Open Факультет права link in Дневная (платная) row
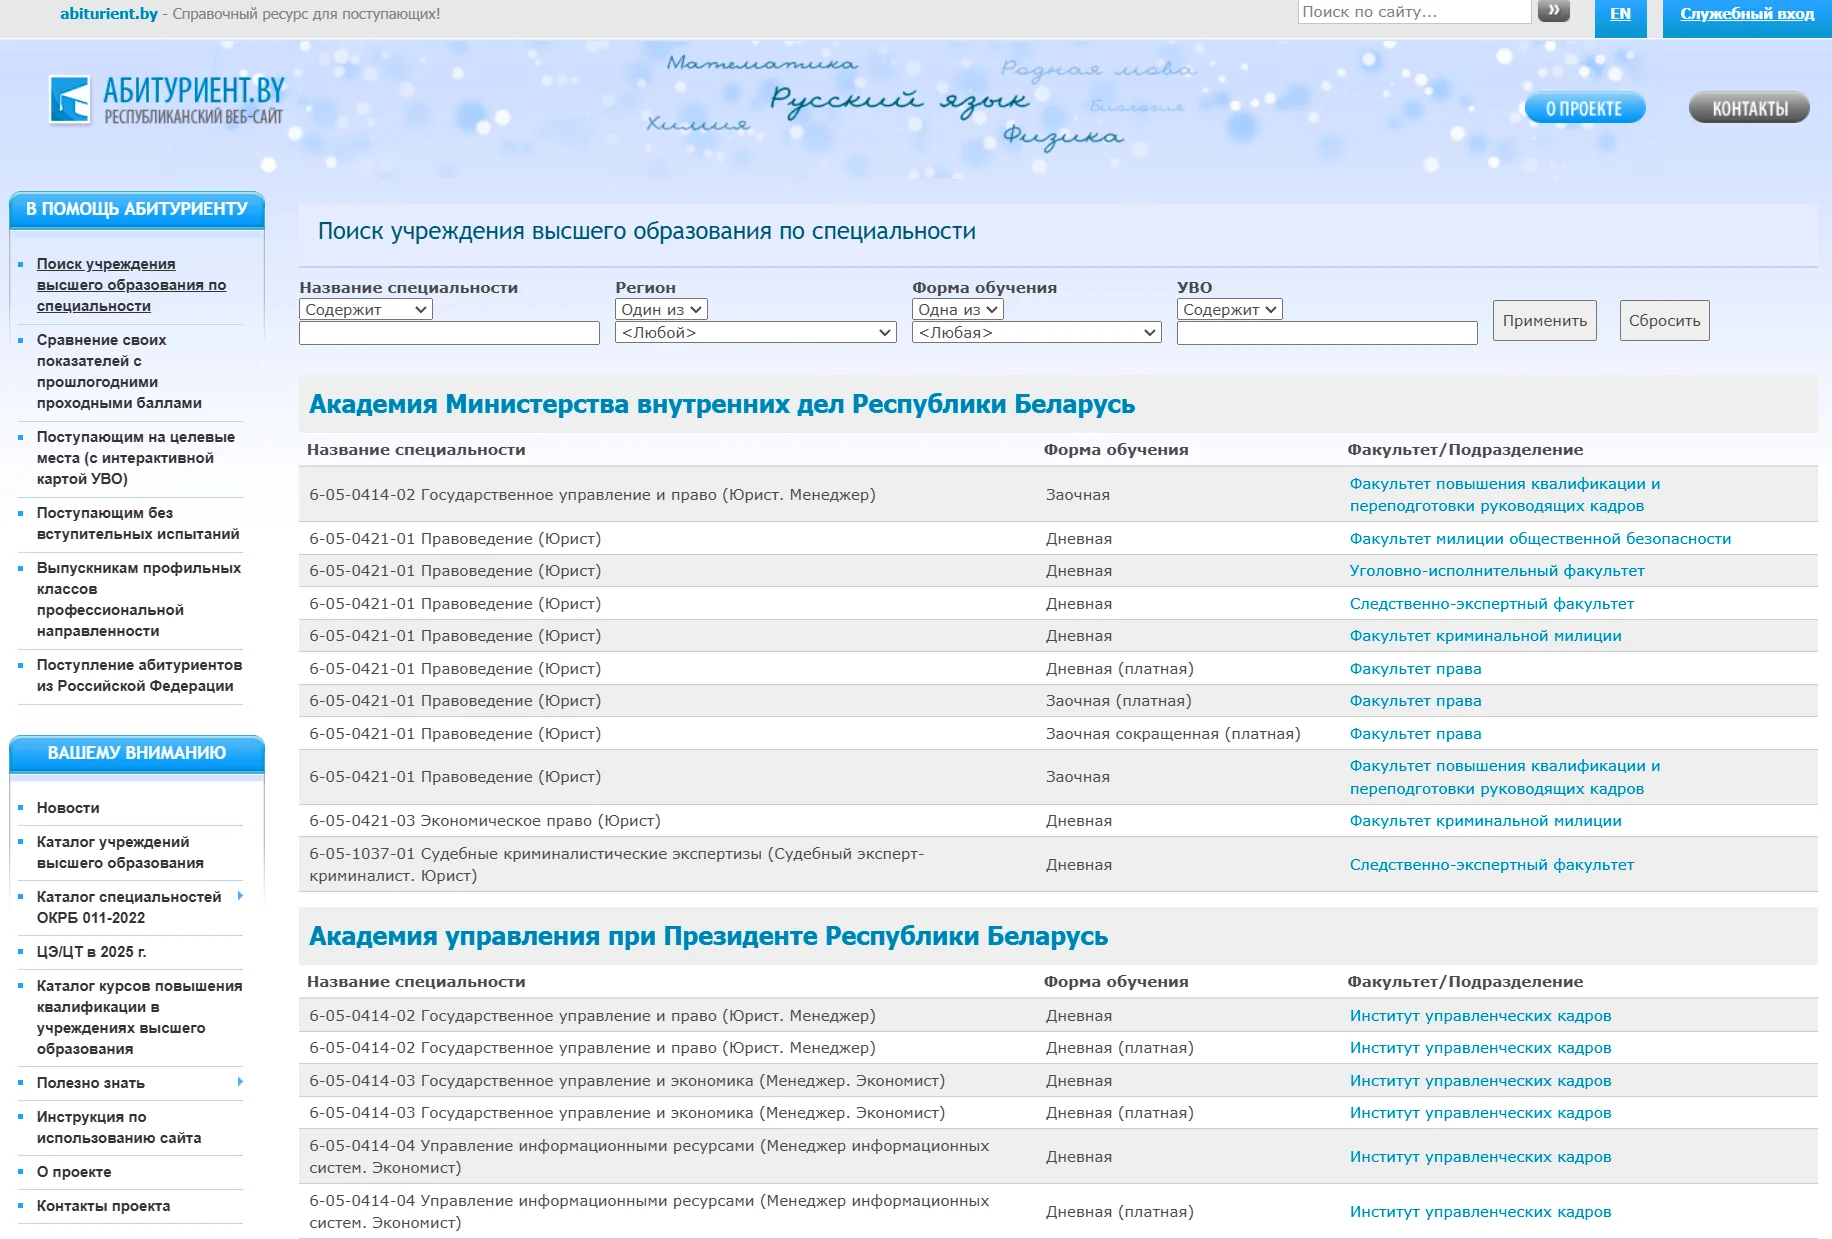Viewport: 1832px width, 1239px height. [x=1415, y=669]
